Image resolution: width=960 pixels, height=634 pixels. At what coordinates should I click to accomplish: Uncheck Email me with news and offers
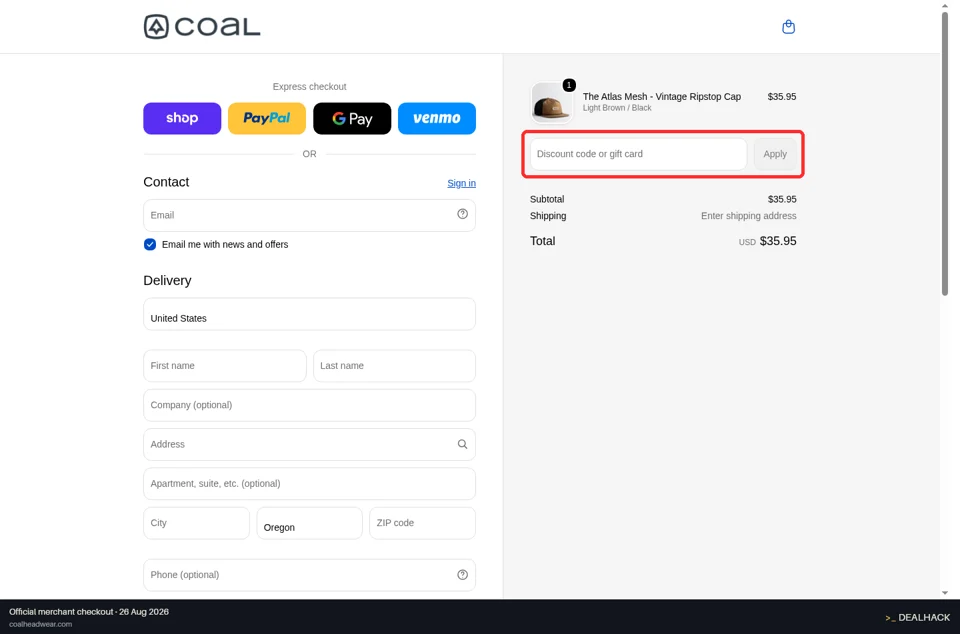[x=150, y=244]
